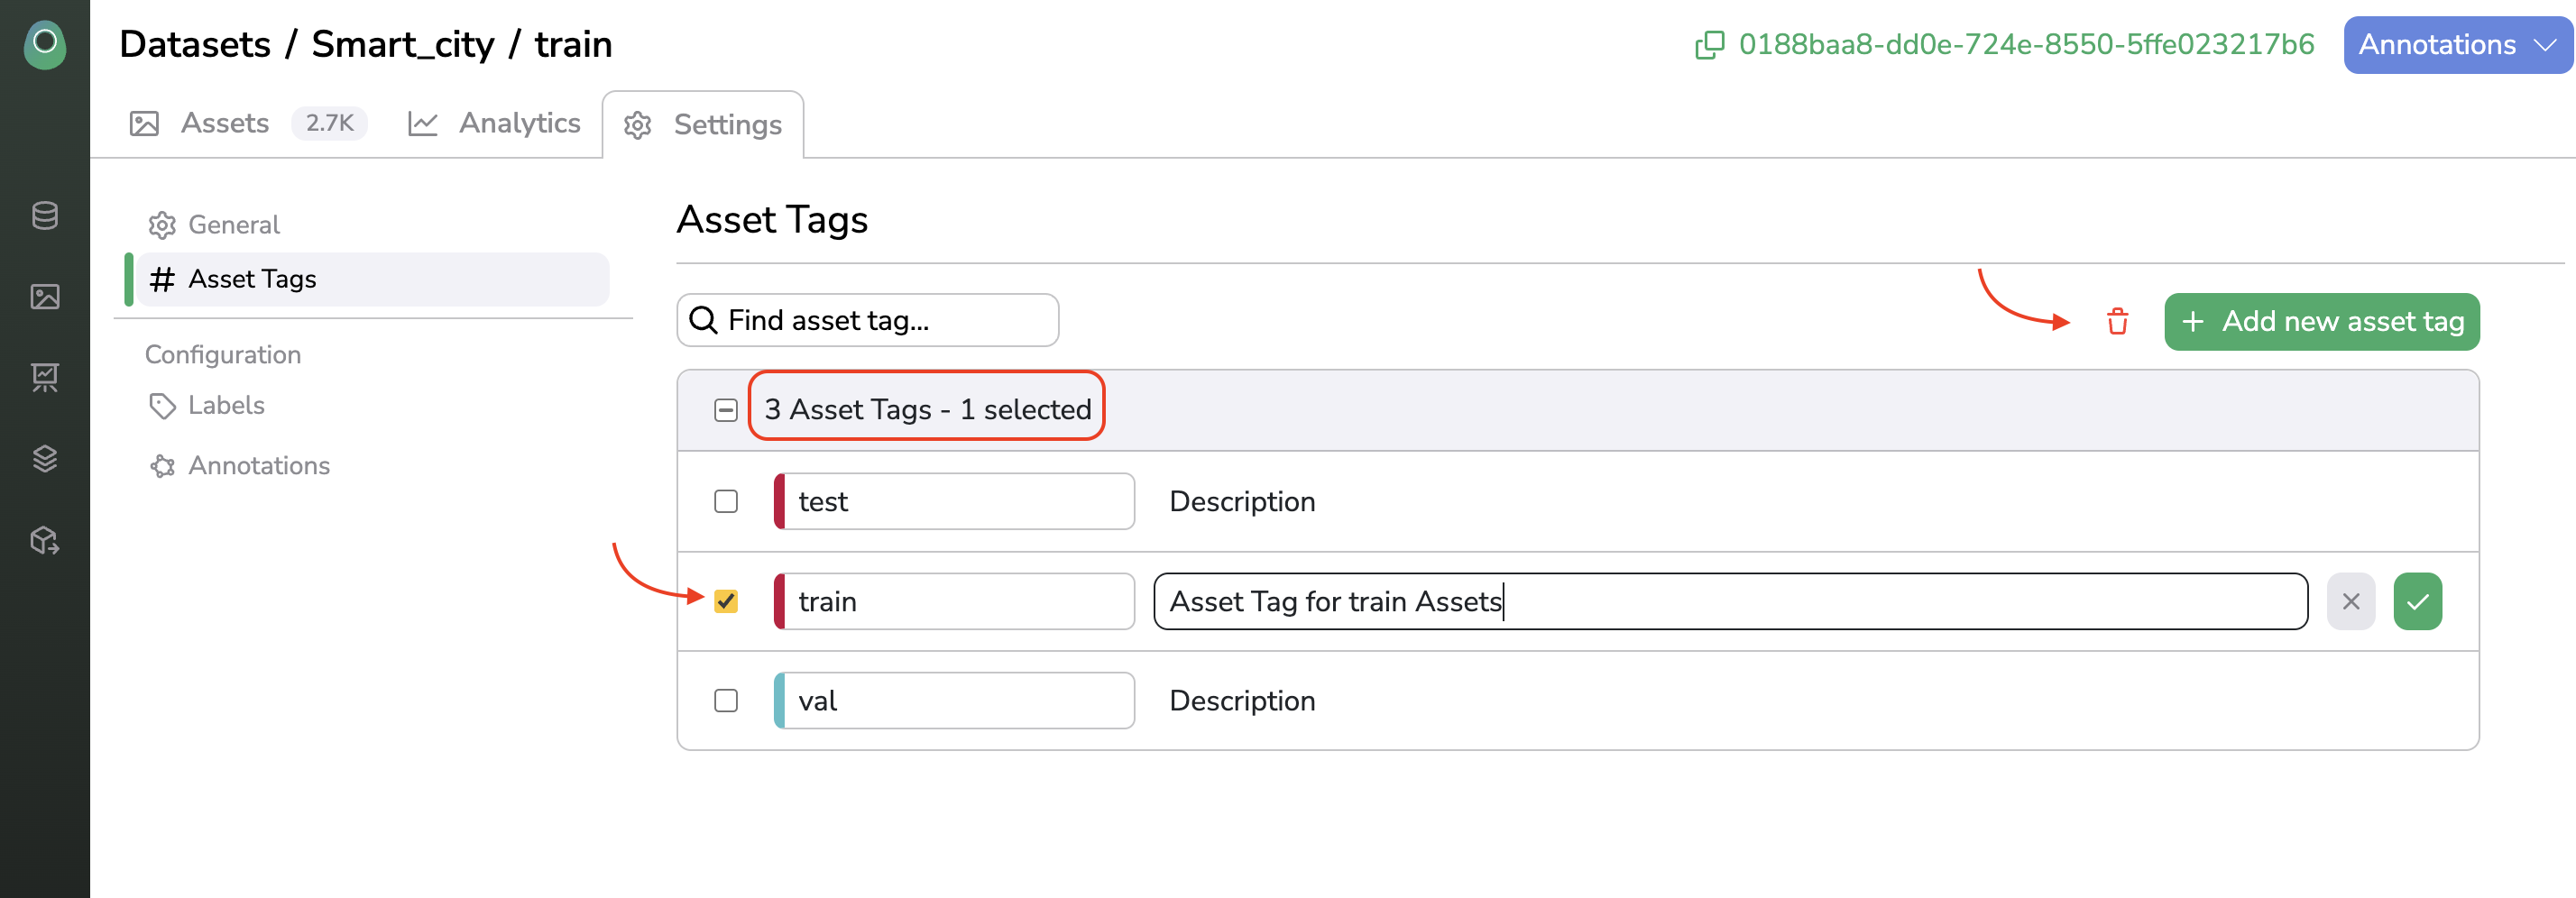Screen dimensions: 2576x898
Task: Open the Annotations dropdown button
Action: click(2456, 45)
